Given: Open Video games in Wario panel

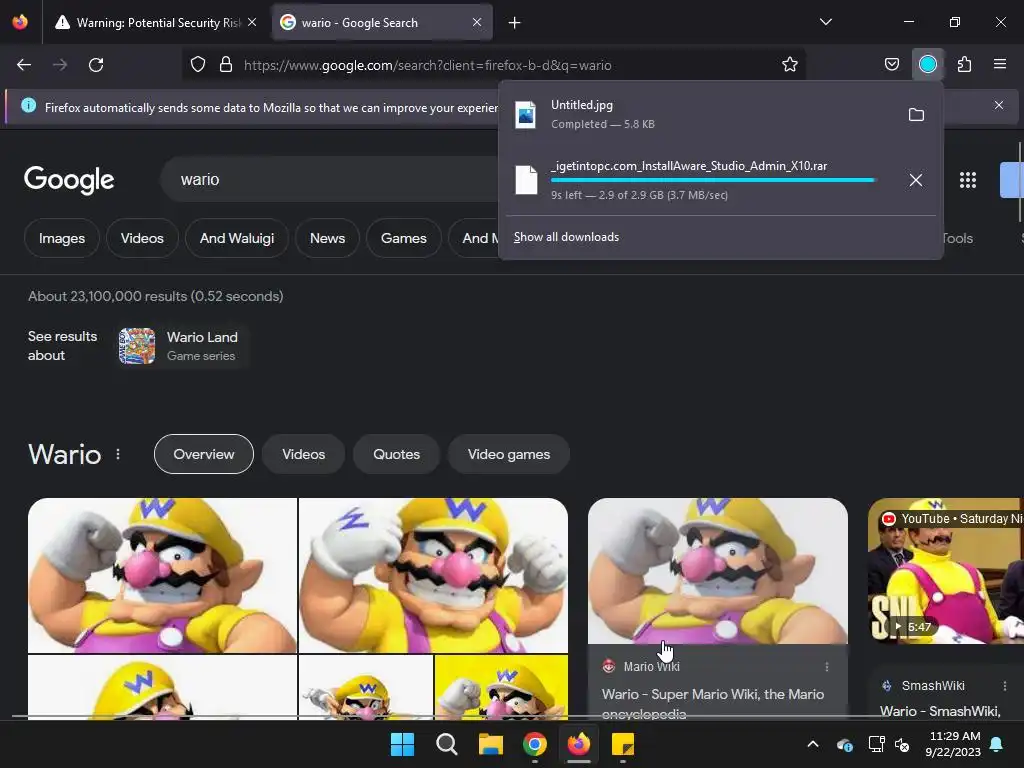Looking at the screenshot, I should (509, 454).
